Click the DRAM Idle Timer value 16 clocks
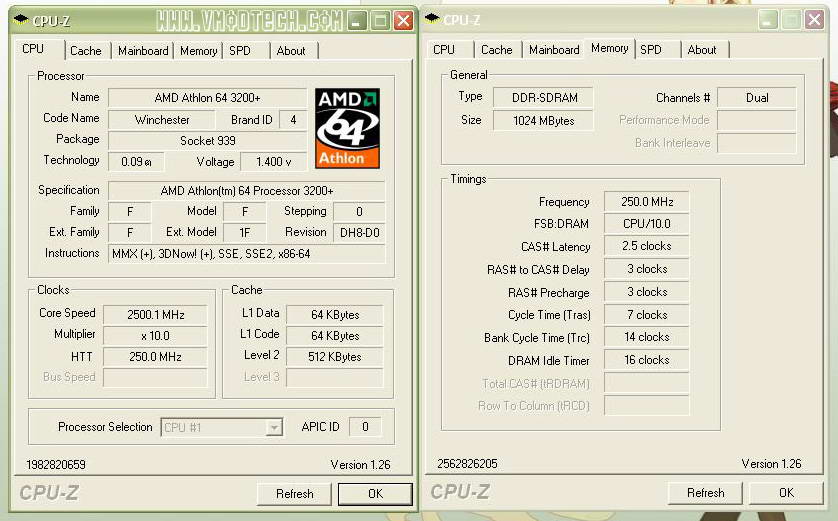Screen dimensions: 838x521 point(647,360)
